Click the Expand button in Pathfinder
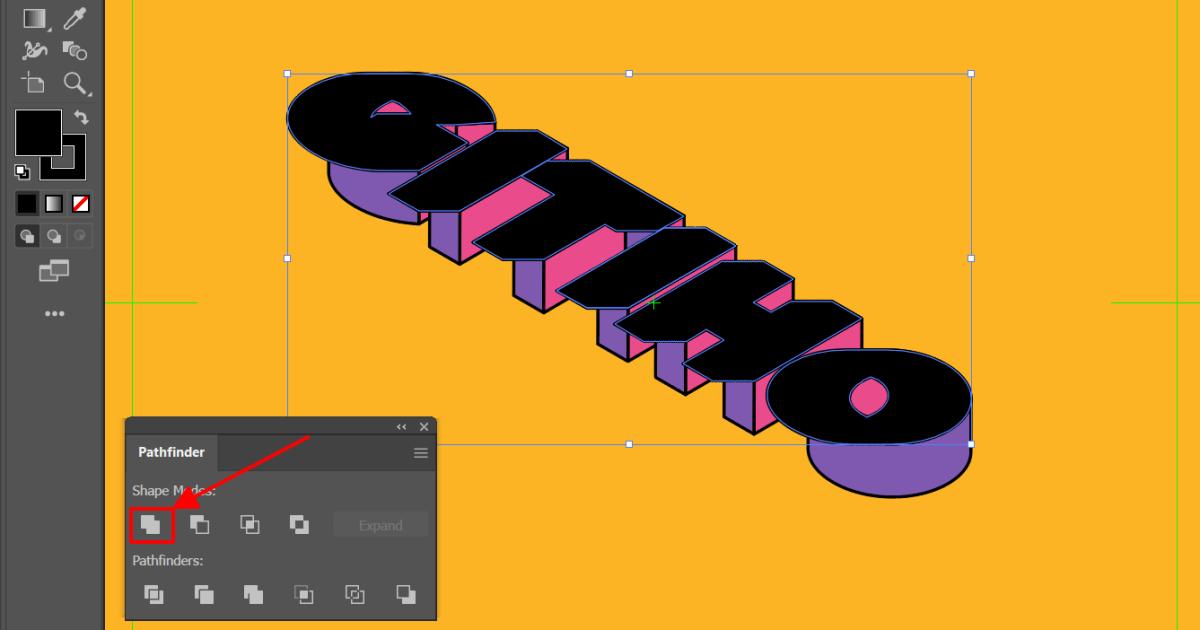Image resolution: width=1200 pixels, height=630 pixels. 380,525
